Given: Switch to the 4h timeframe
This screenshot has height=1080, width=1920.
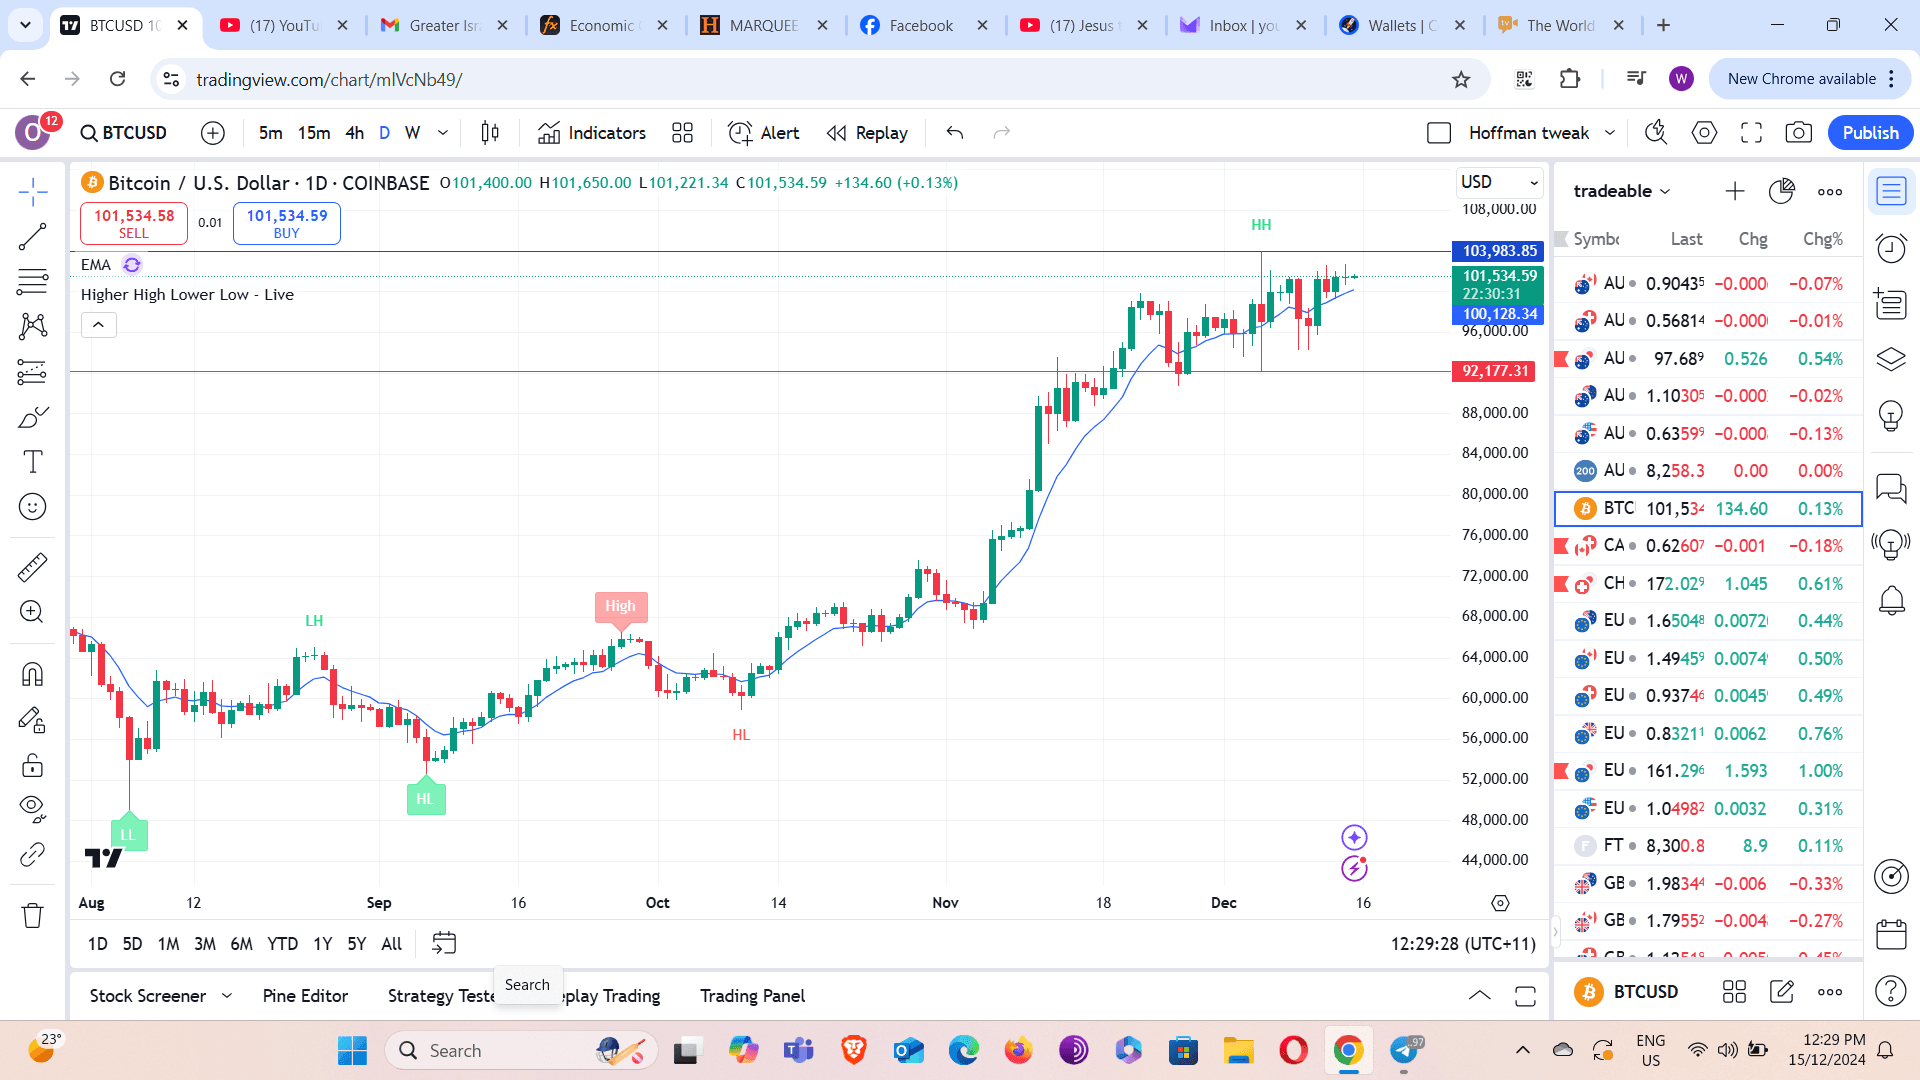Looking at the screenshot, I should click(355, 133).
